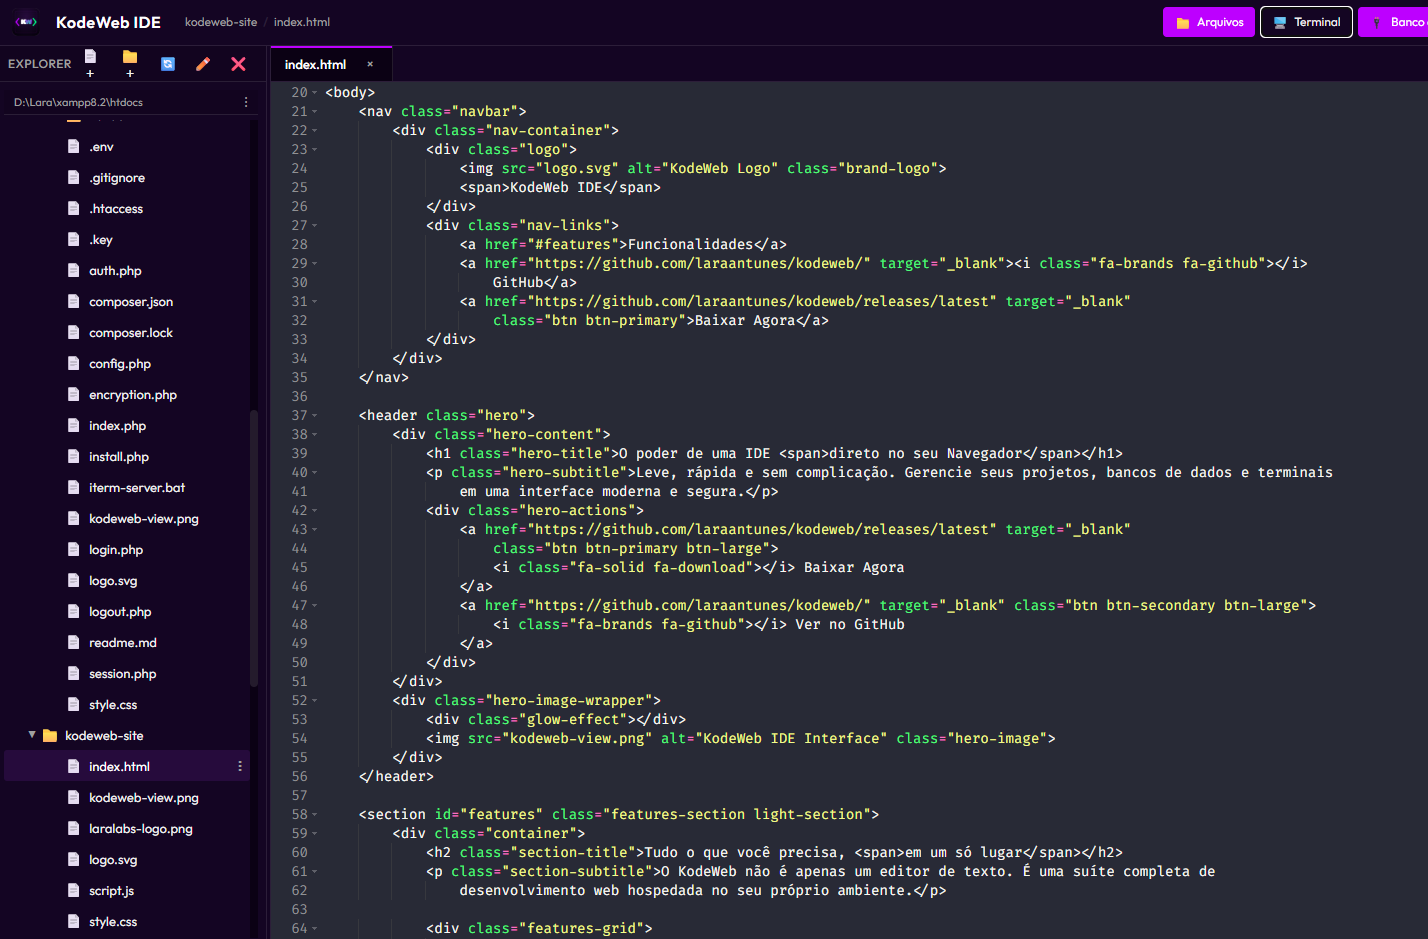Viewport: 1428px width, 939px height.
Task: Click the pencil rename icon in Explorer
Action: tap(203, 64)
